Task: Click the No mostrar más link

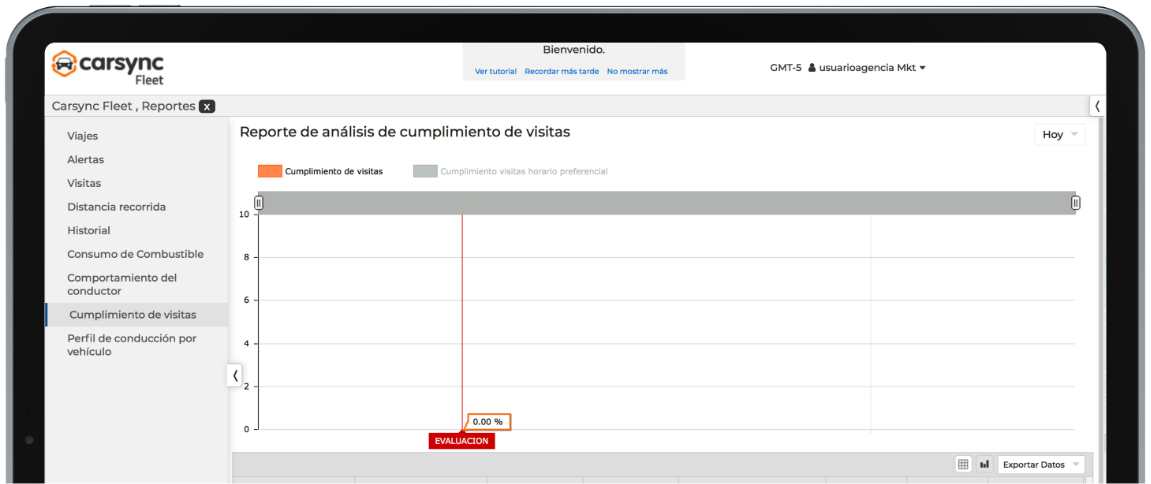Action: 637,72
